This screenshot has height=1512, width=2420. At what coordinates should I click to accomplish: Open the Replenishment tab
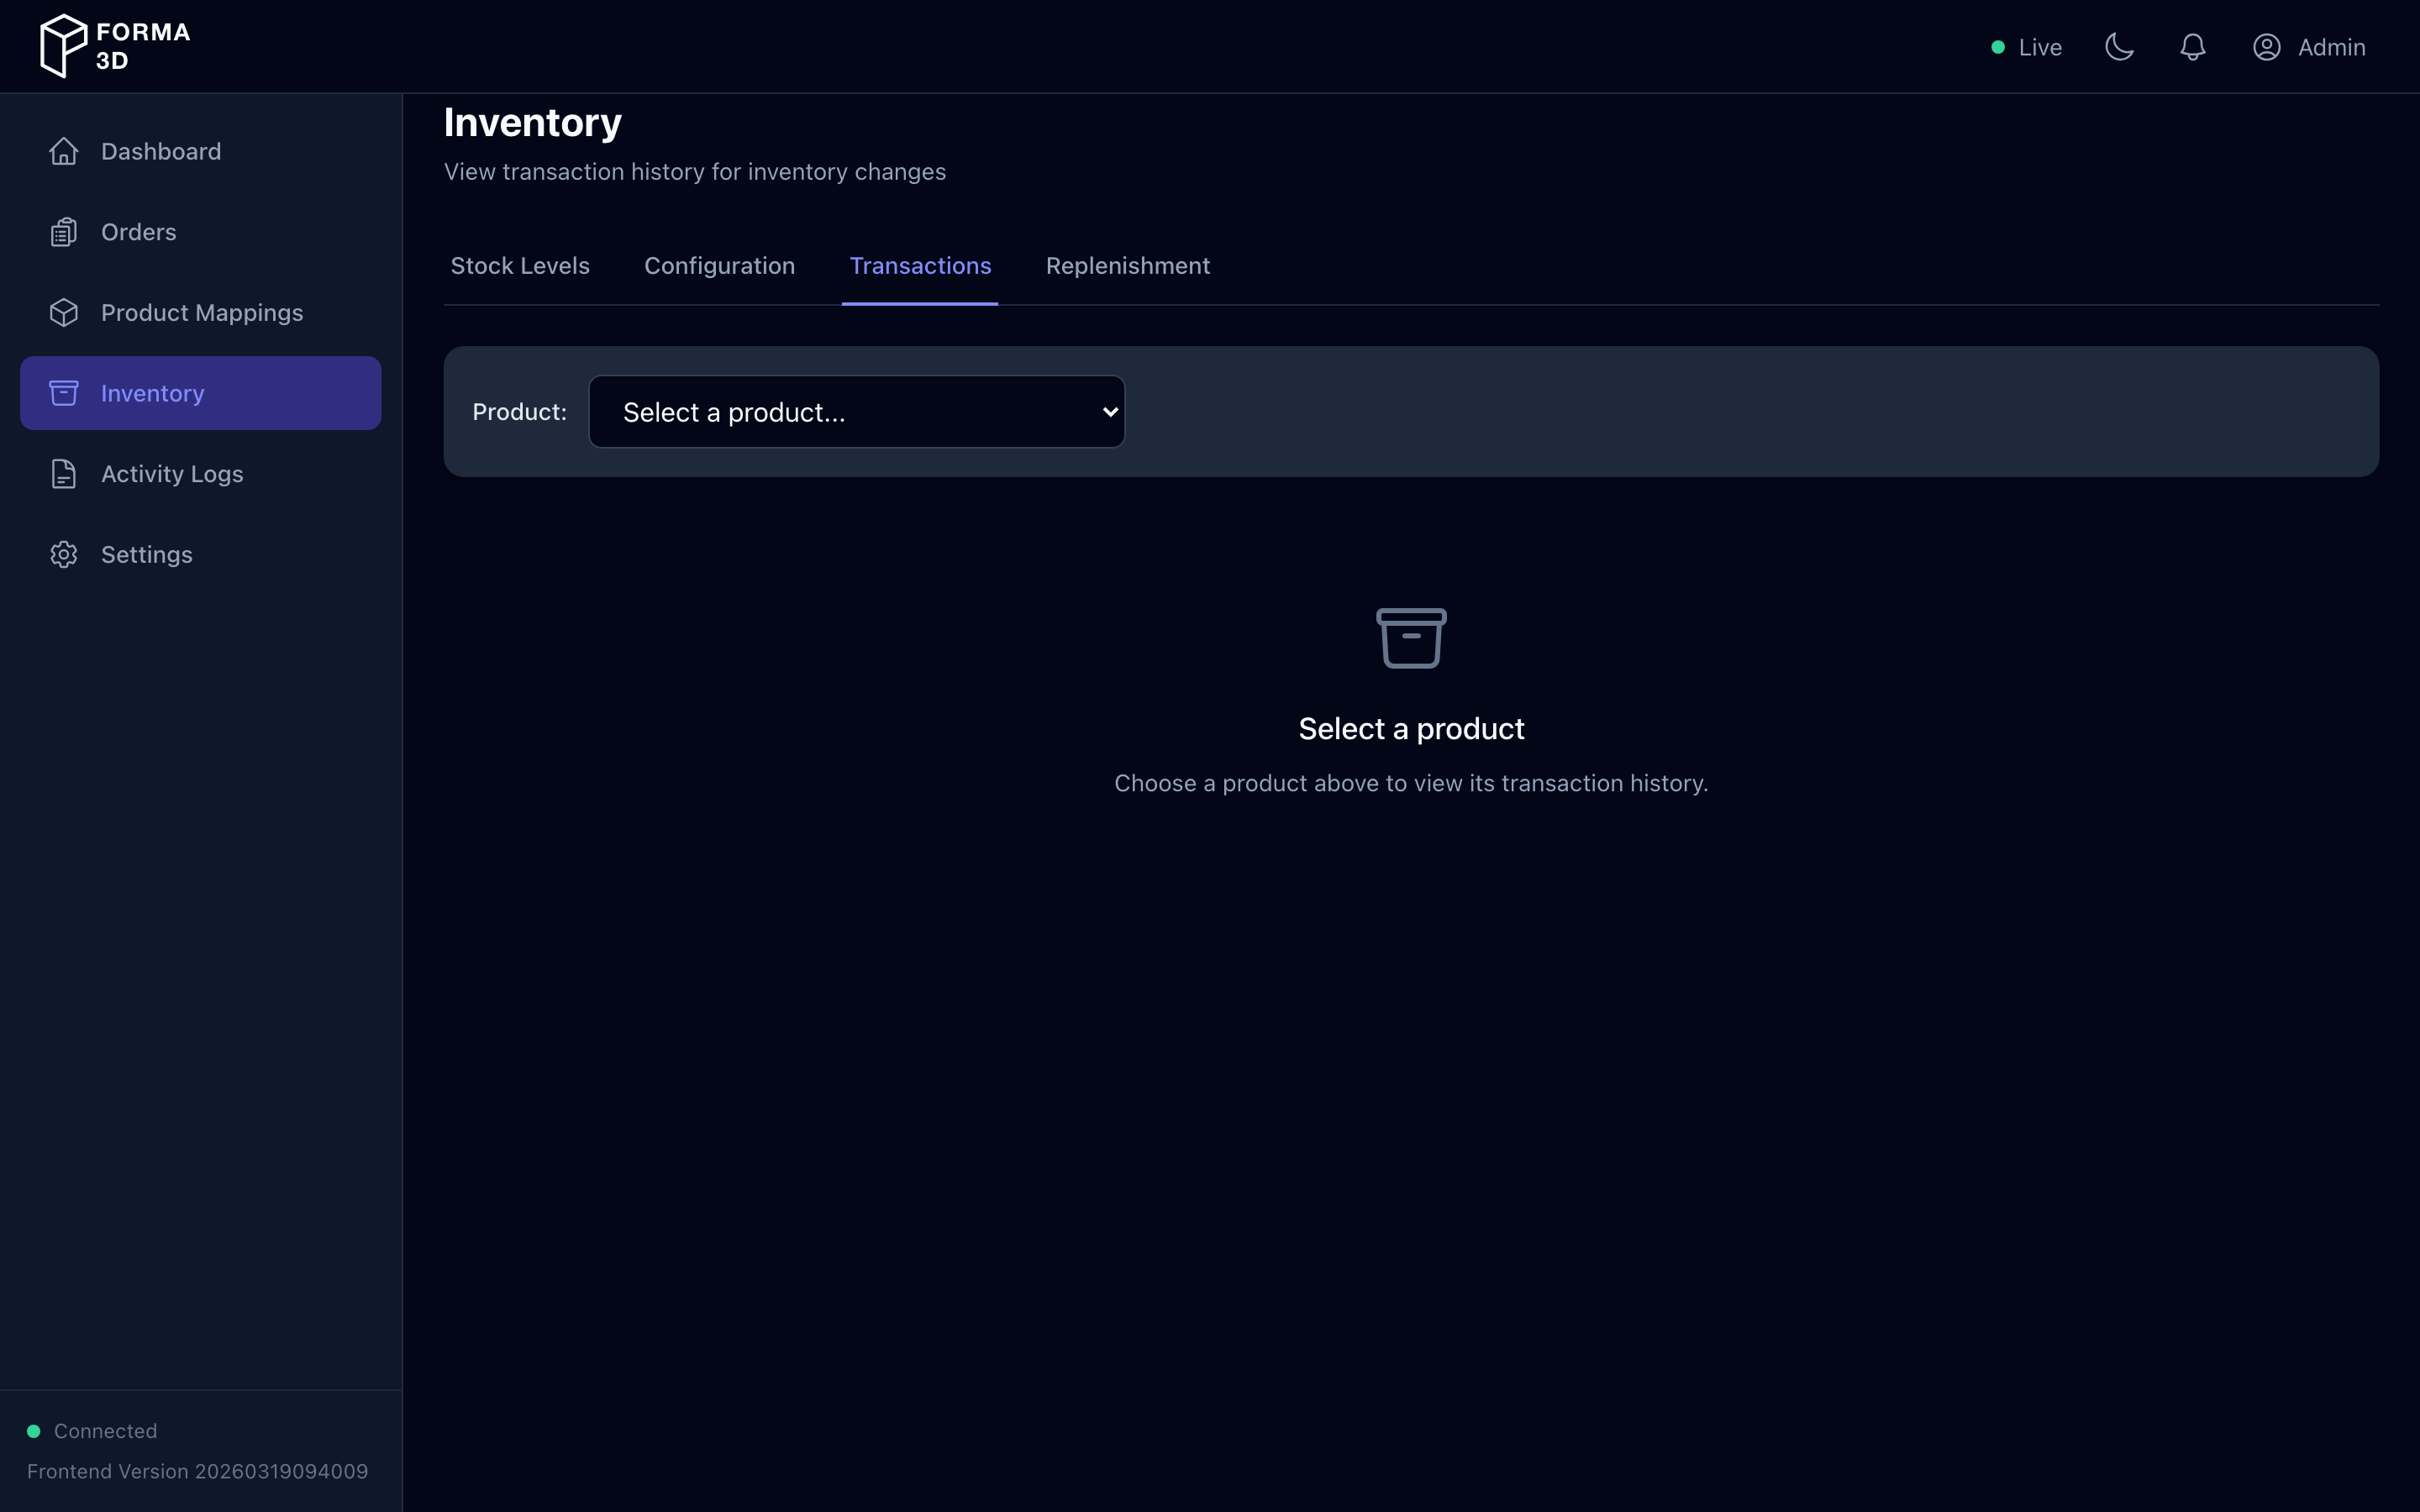pos(1127,265)
